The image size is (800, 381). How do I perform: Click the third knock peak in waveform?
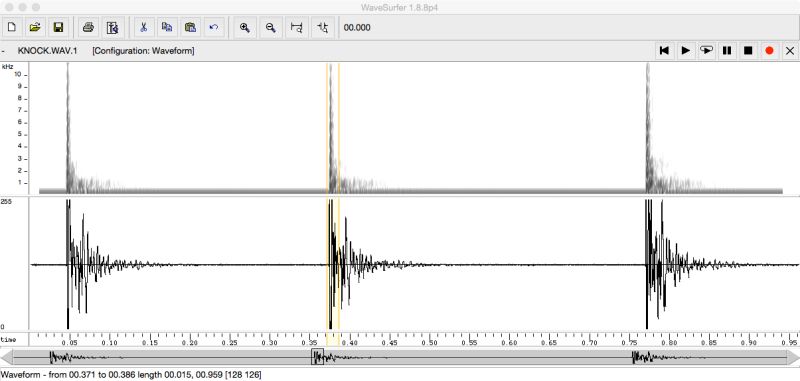647,264
